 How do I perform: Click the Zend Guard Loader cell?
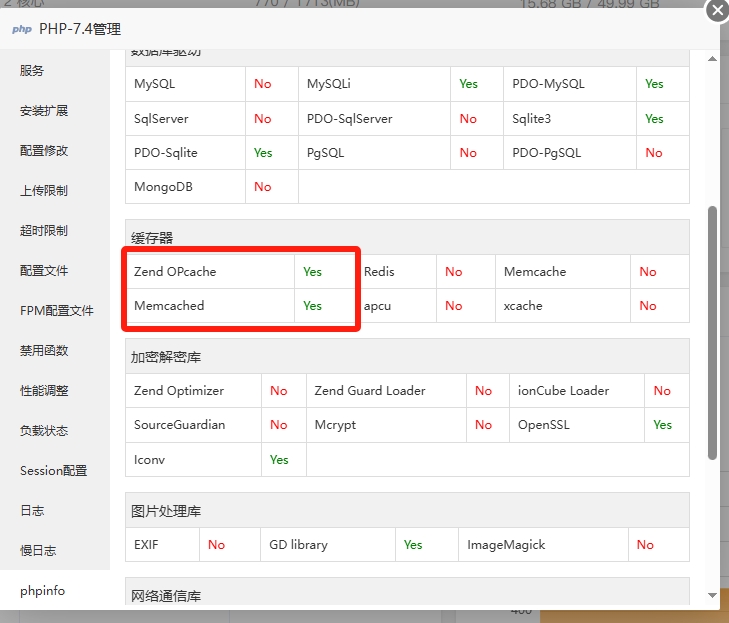point(386,391)
